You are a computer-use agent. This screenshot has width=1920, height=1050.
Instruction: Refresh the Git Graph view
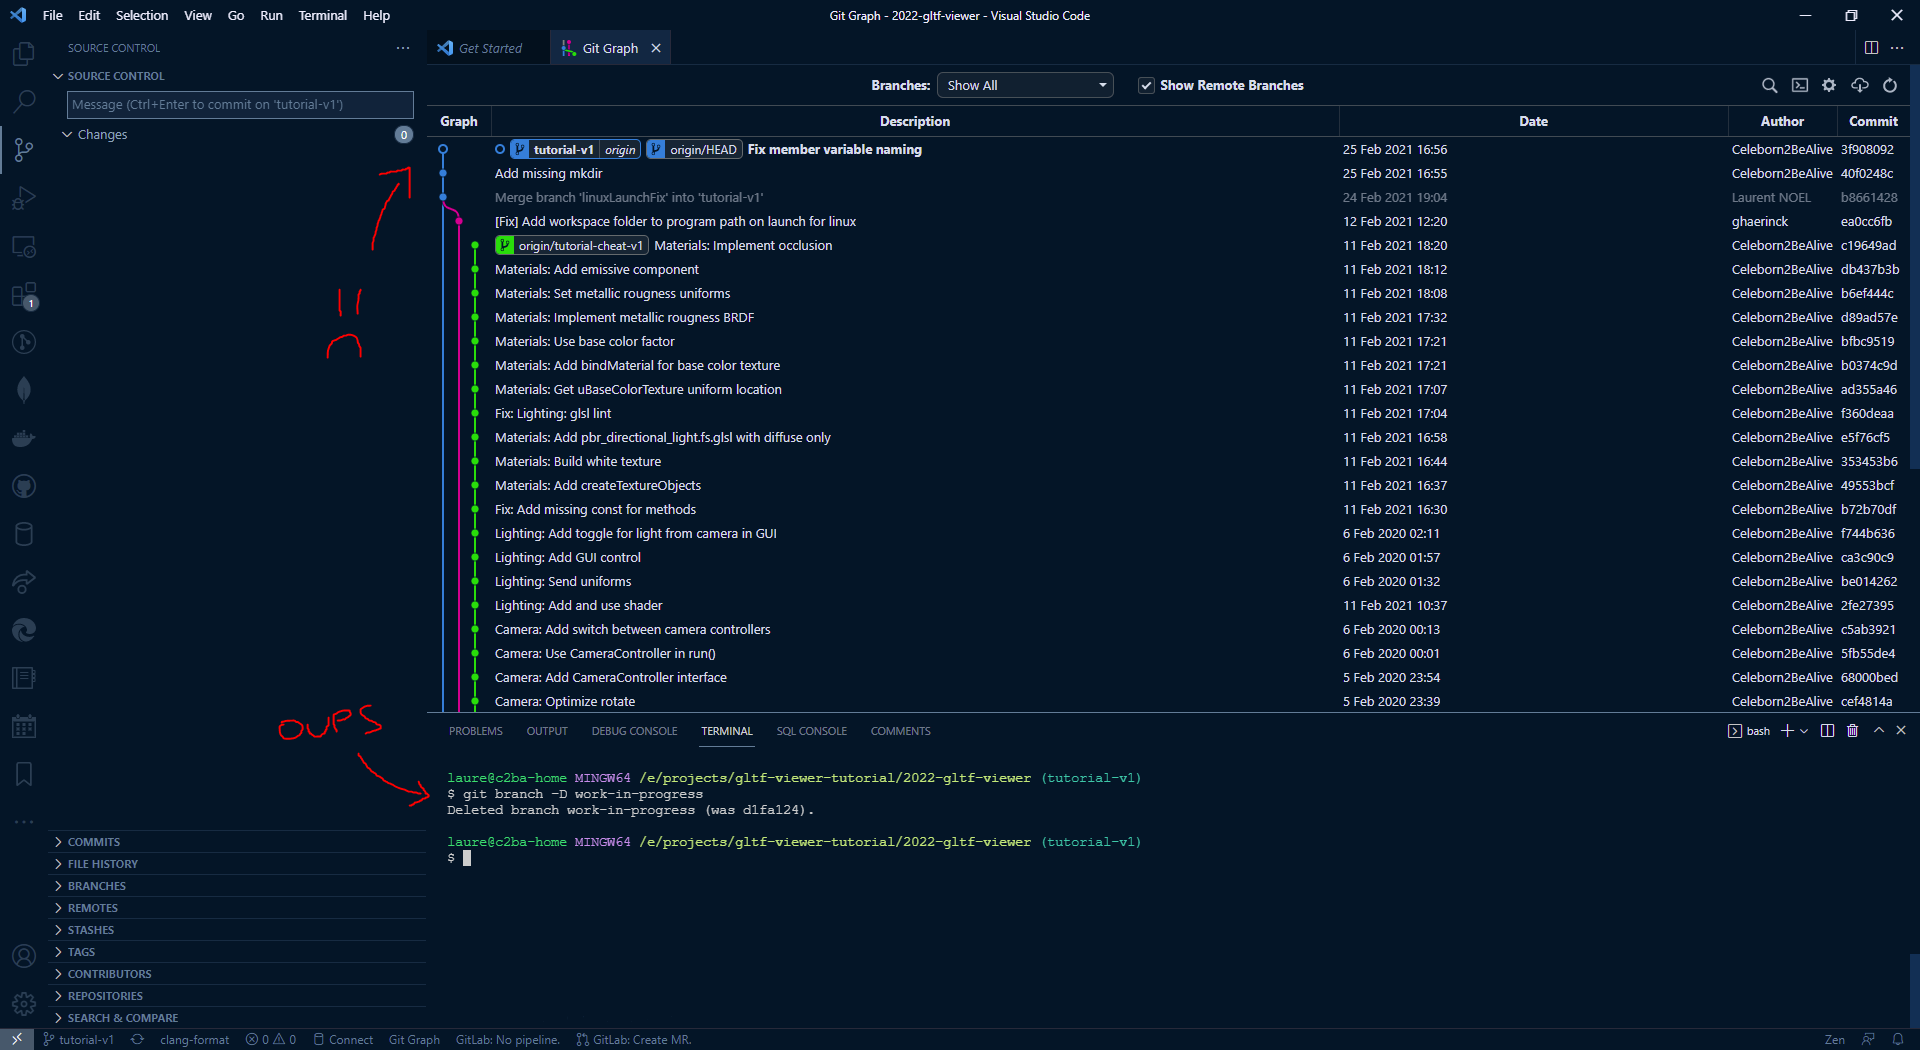[x=1890, y=86]
